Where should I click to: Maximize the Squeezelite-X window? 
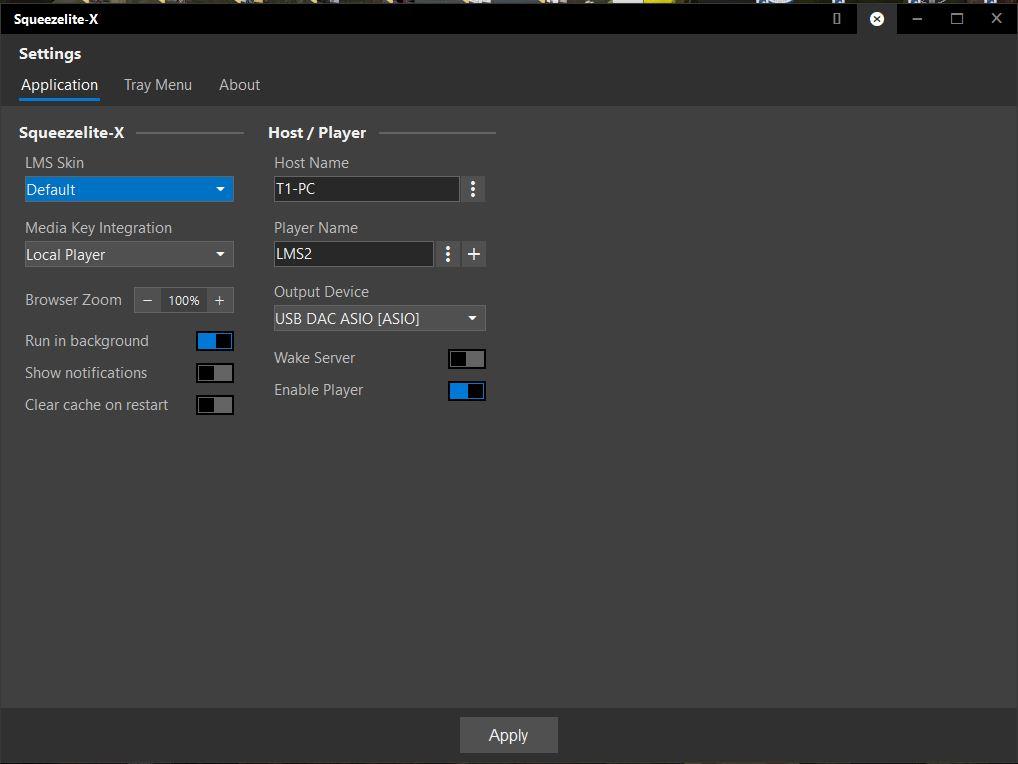pyautogui.click(x=957, y=19)
